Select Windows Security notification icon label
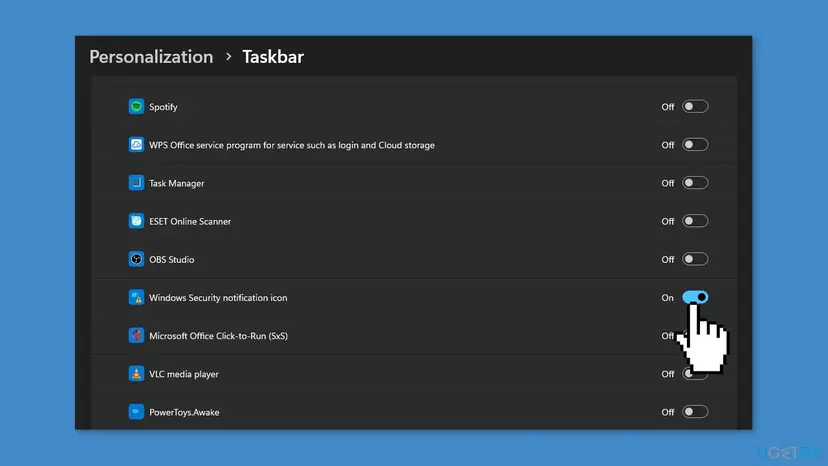Screen dimensions: 828x466 coord(218,297)
